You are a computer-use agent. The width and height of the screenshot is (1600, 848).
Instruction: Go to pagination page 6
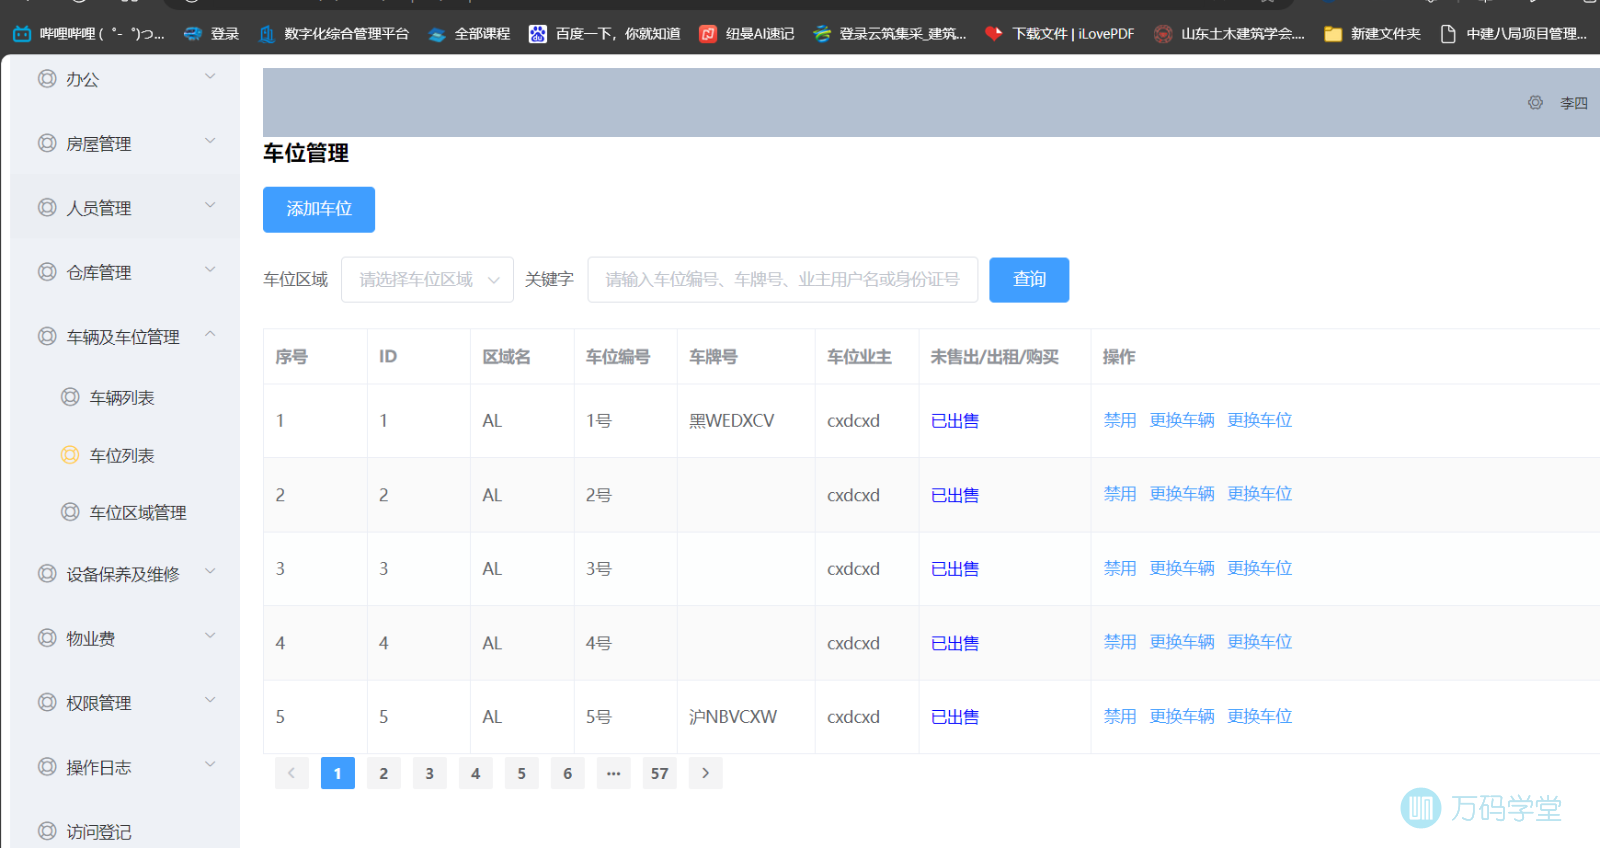[x=568, y=773]
